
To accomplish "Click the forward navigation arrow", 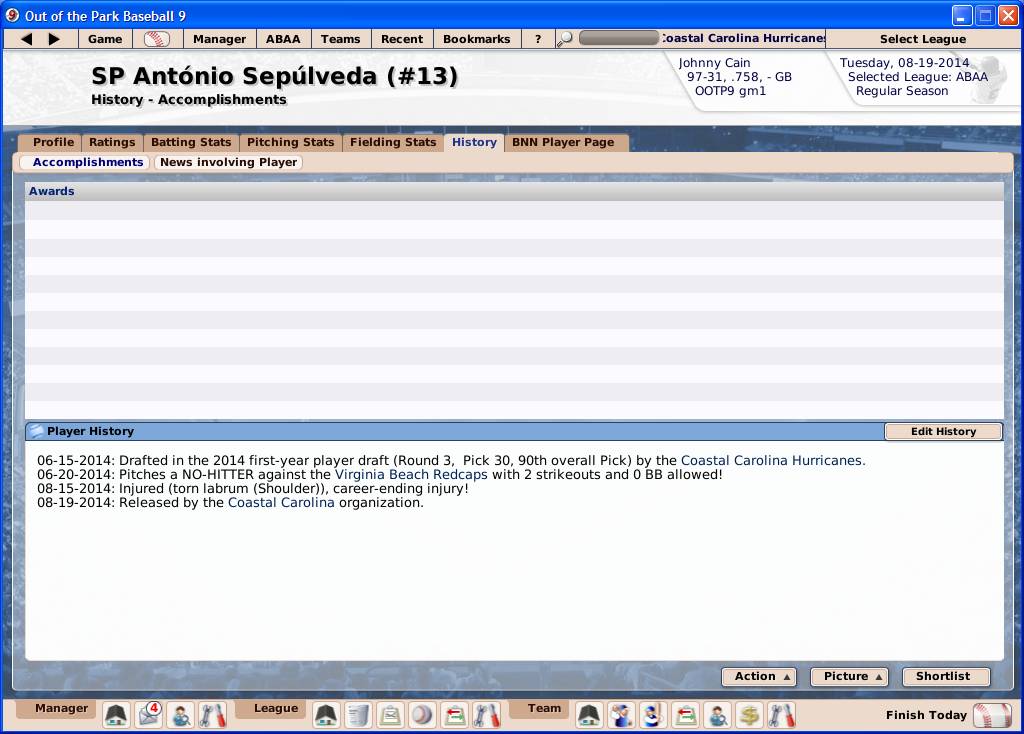I will [54, 39].
